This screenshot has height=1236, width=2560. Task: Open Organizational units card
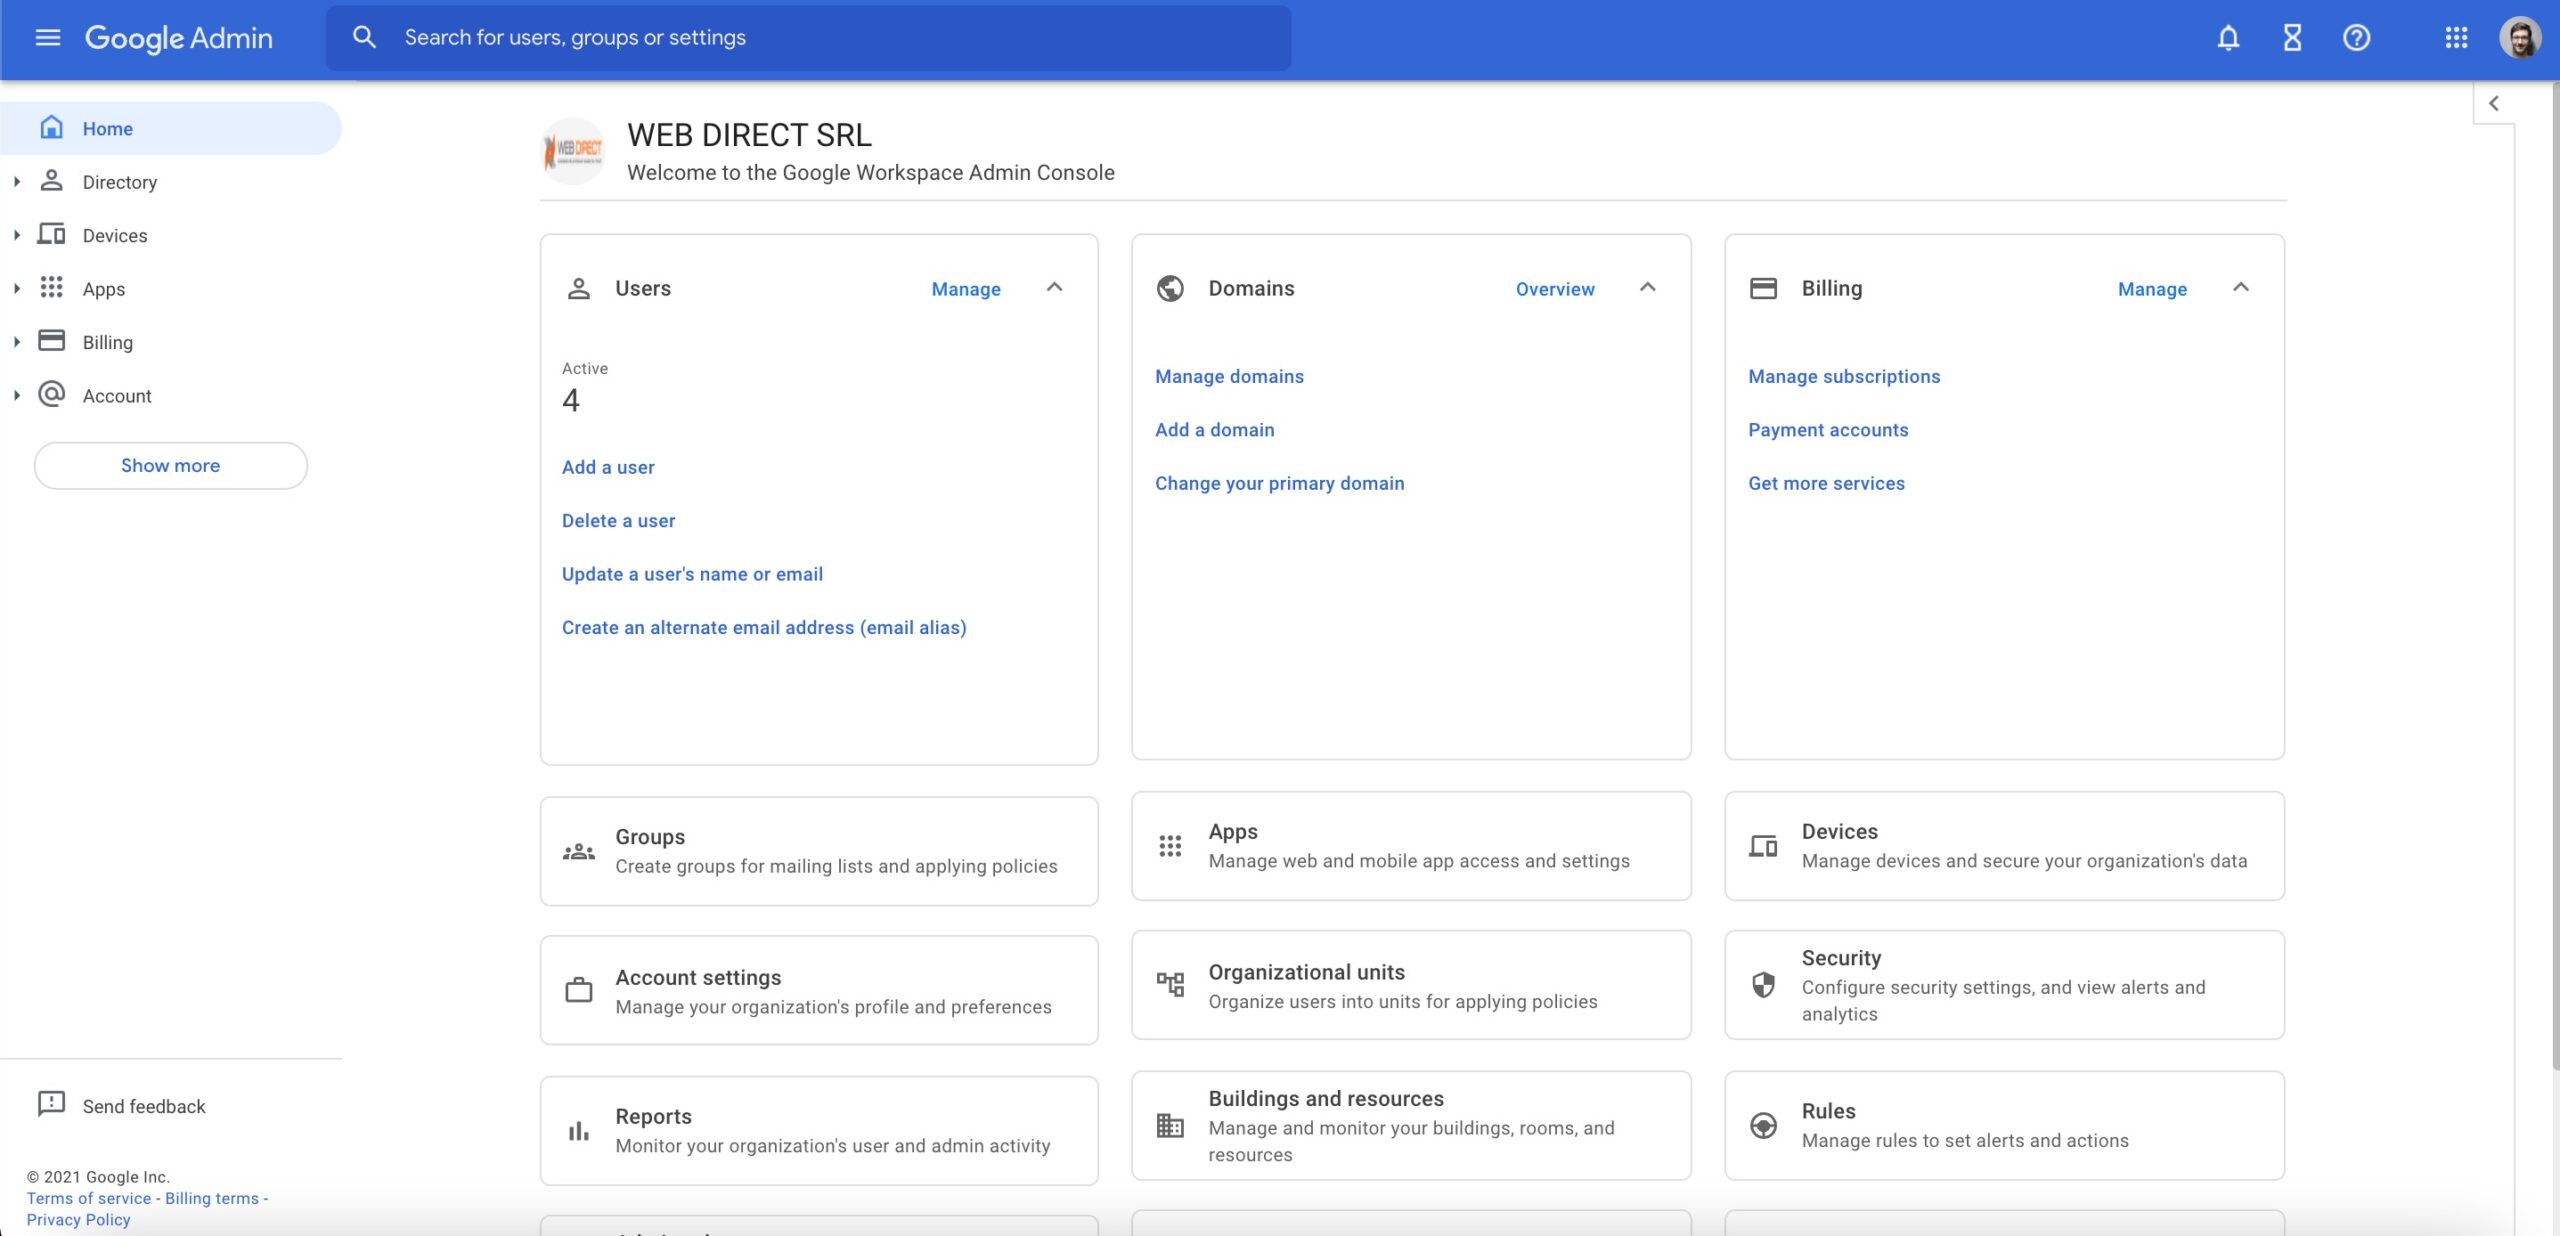[x=1410, y=985]
